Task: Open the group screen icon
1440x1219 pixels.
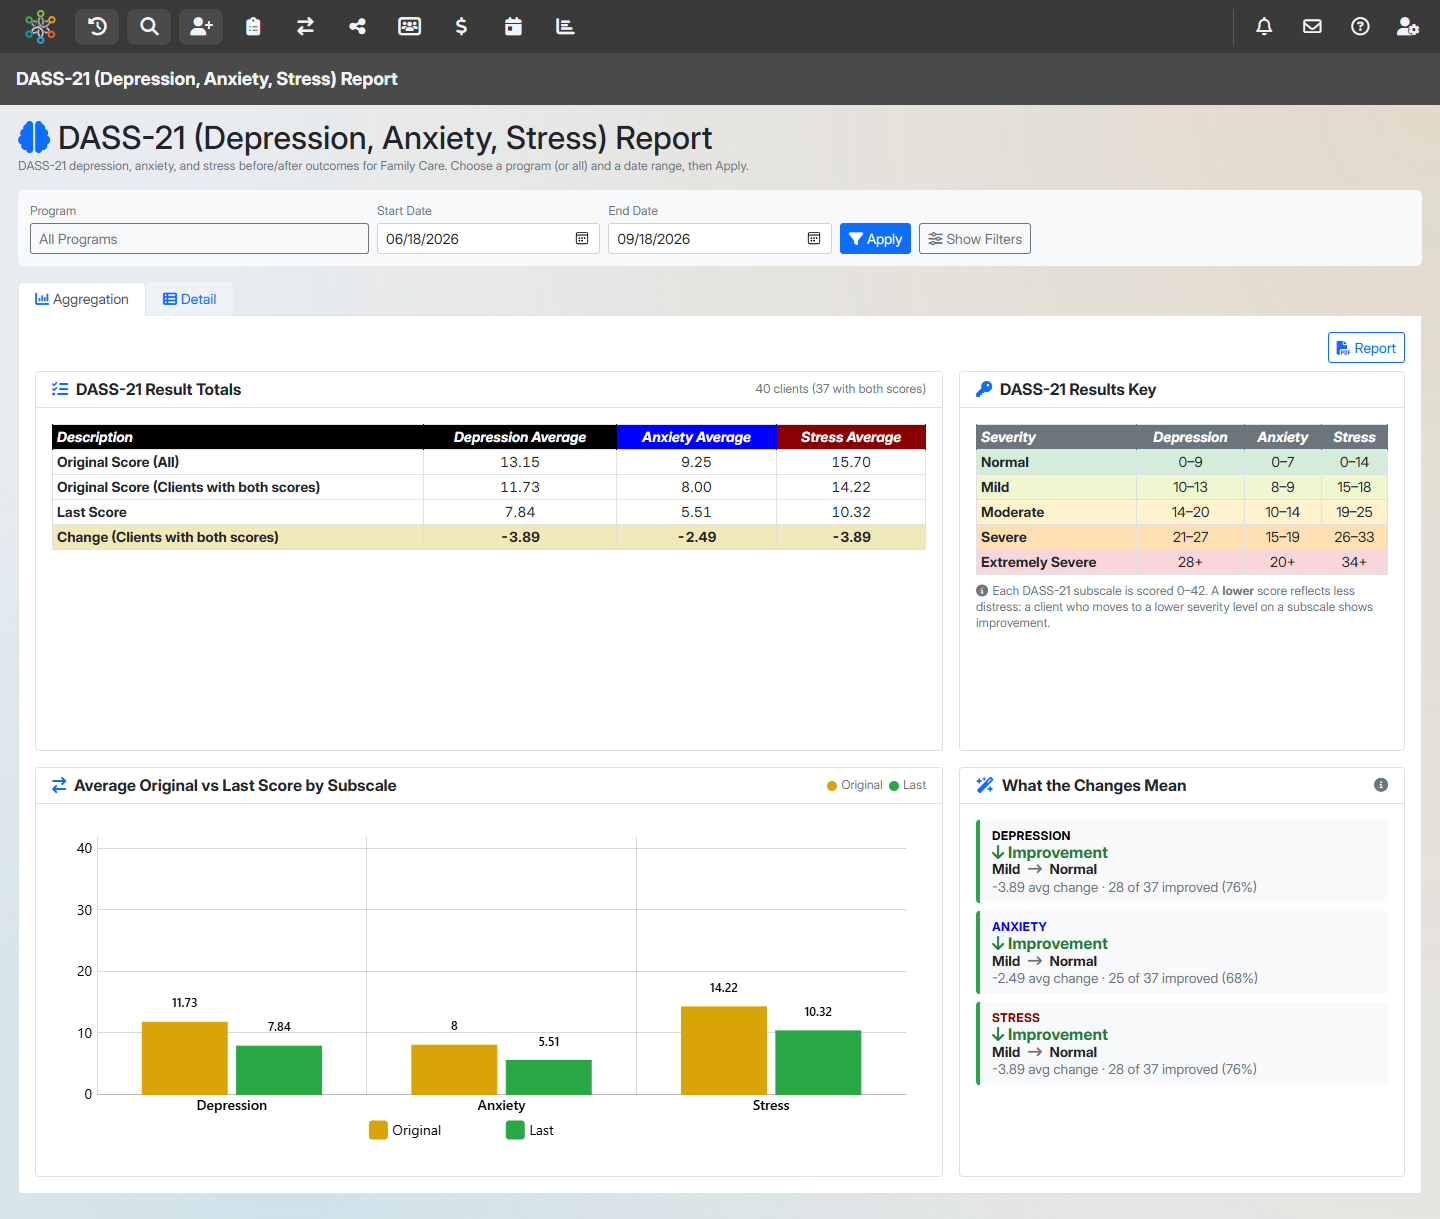Action: pyautogui.click(x=410, y=27)
